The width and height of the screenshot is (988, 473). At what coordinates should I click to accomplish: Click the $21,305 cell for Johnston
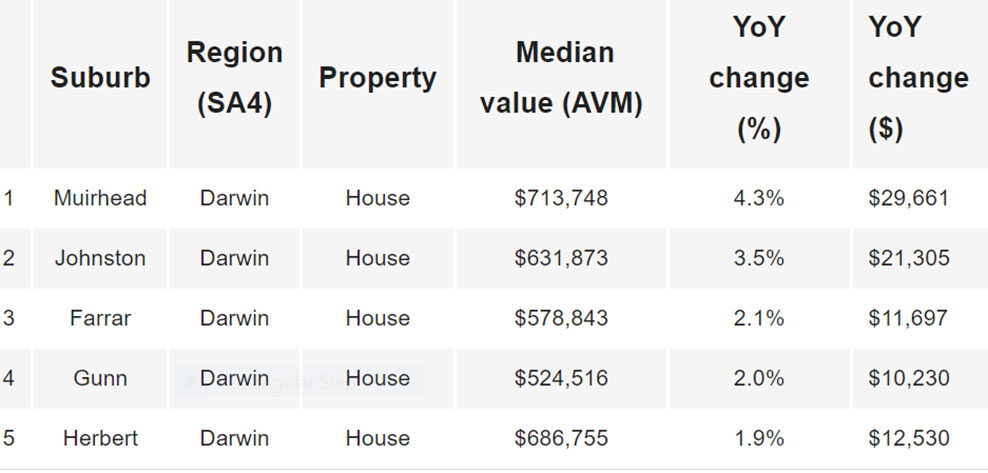[x=908, y=258]
